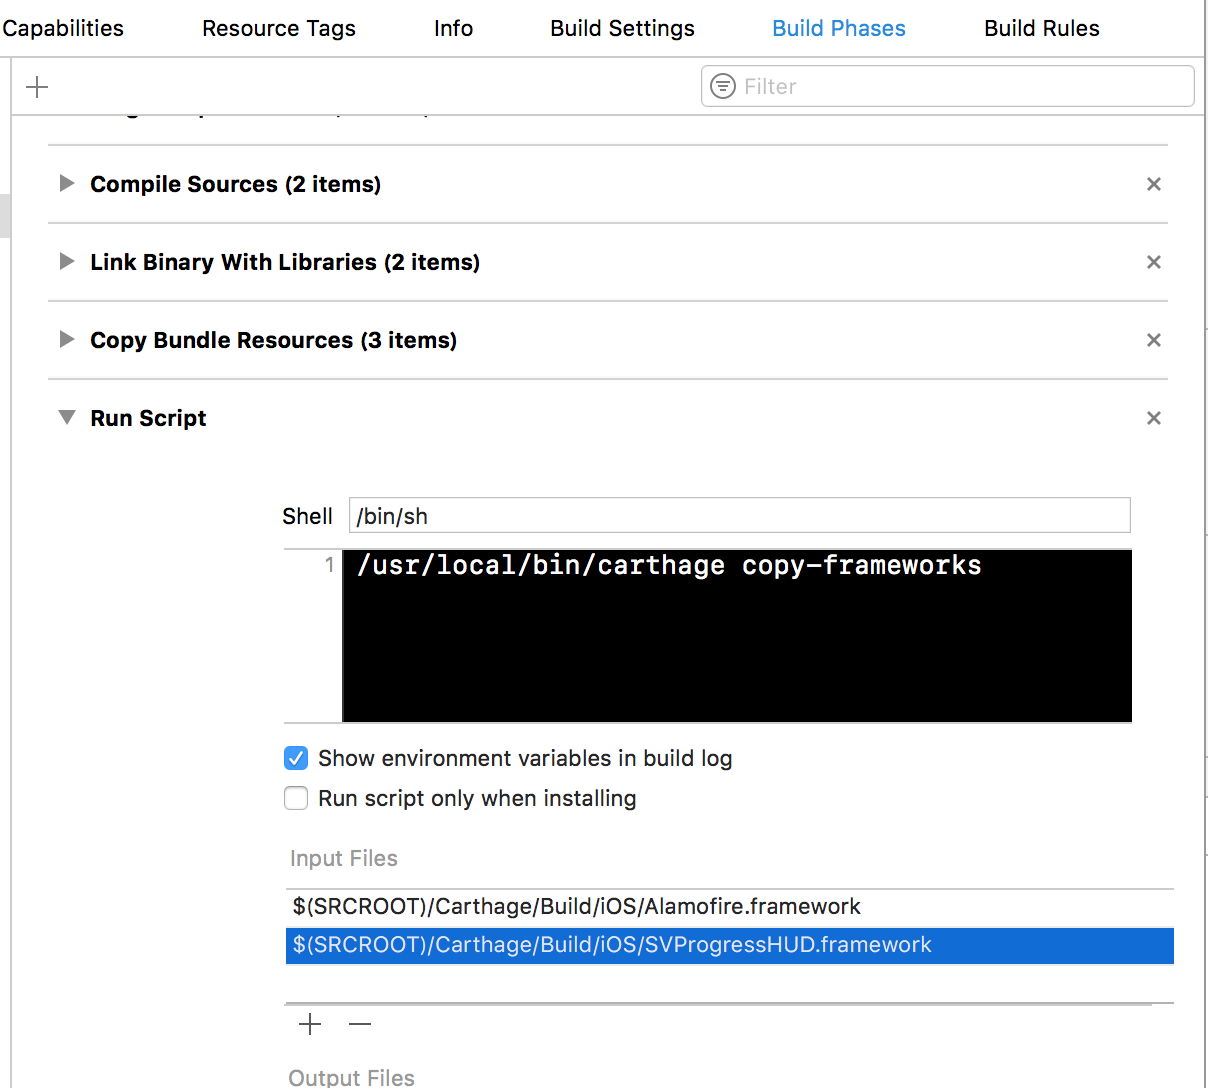The height and width of the screenshot is (1088, 1208).
Task: Expand the Compile Sources section
Action: (x=66, y=184)
